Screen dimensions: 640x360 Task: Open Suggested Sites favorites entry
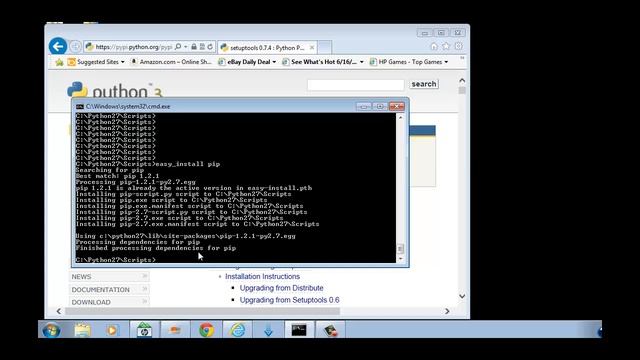pos(96,62)
